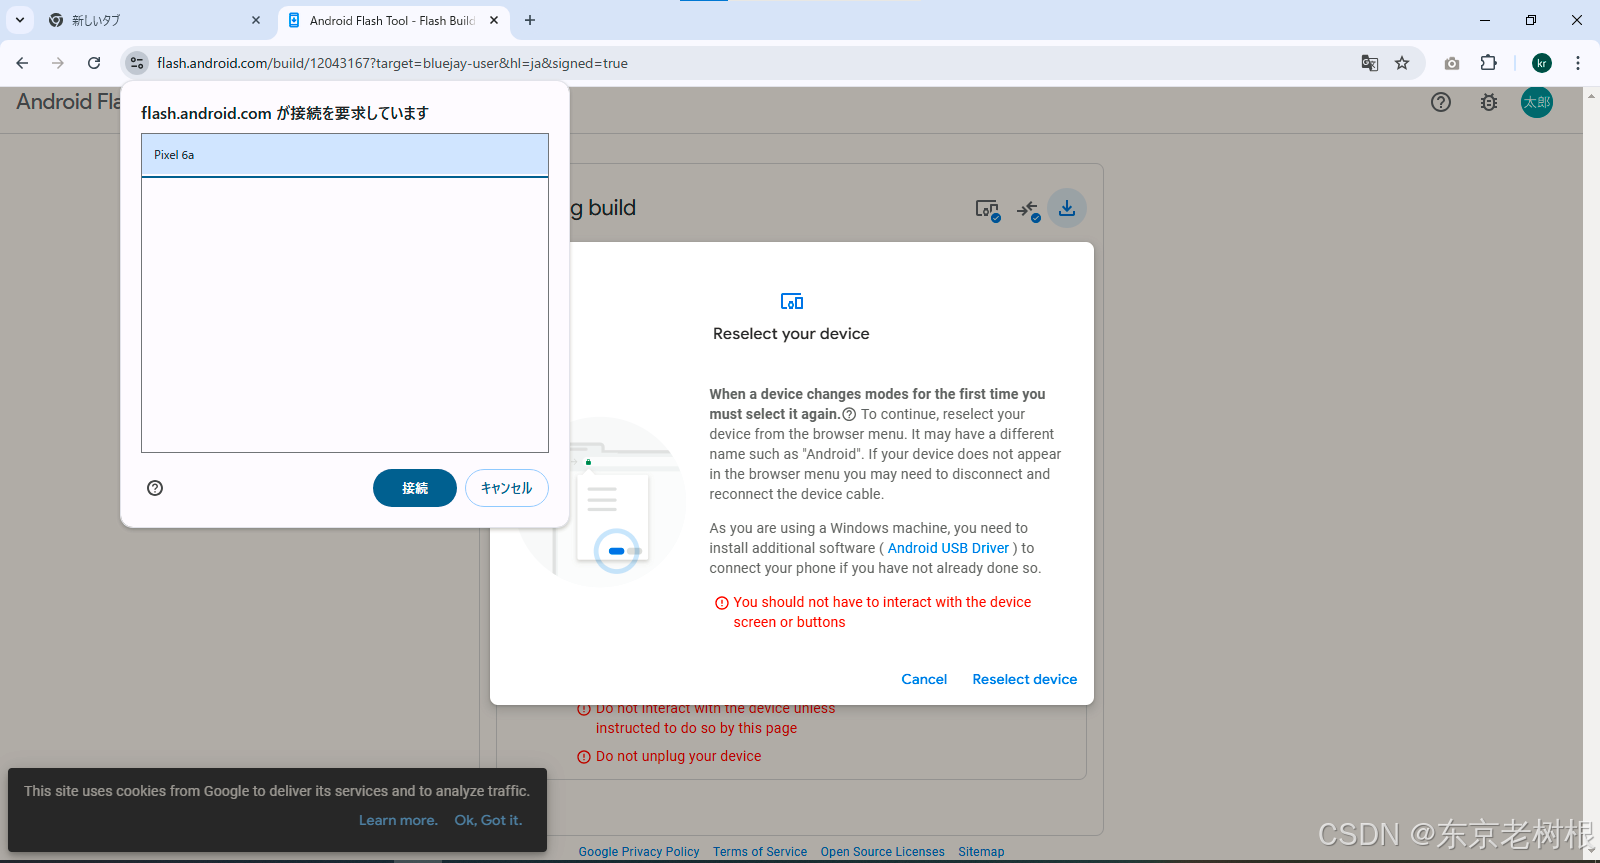Click the Android Flash Tool title
The width and height of the screenshot is (1600, 863).
[x=68, y=102]
